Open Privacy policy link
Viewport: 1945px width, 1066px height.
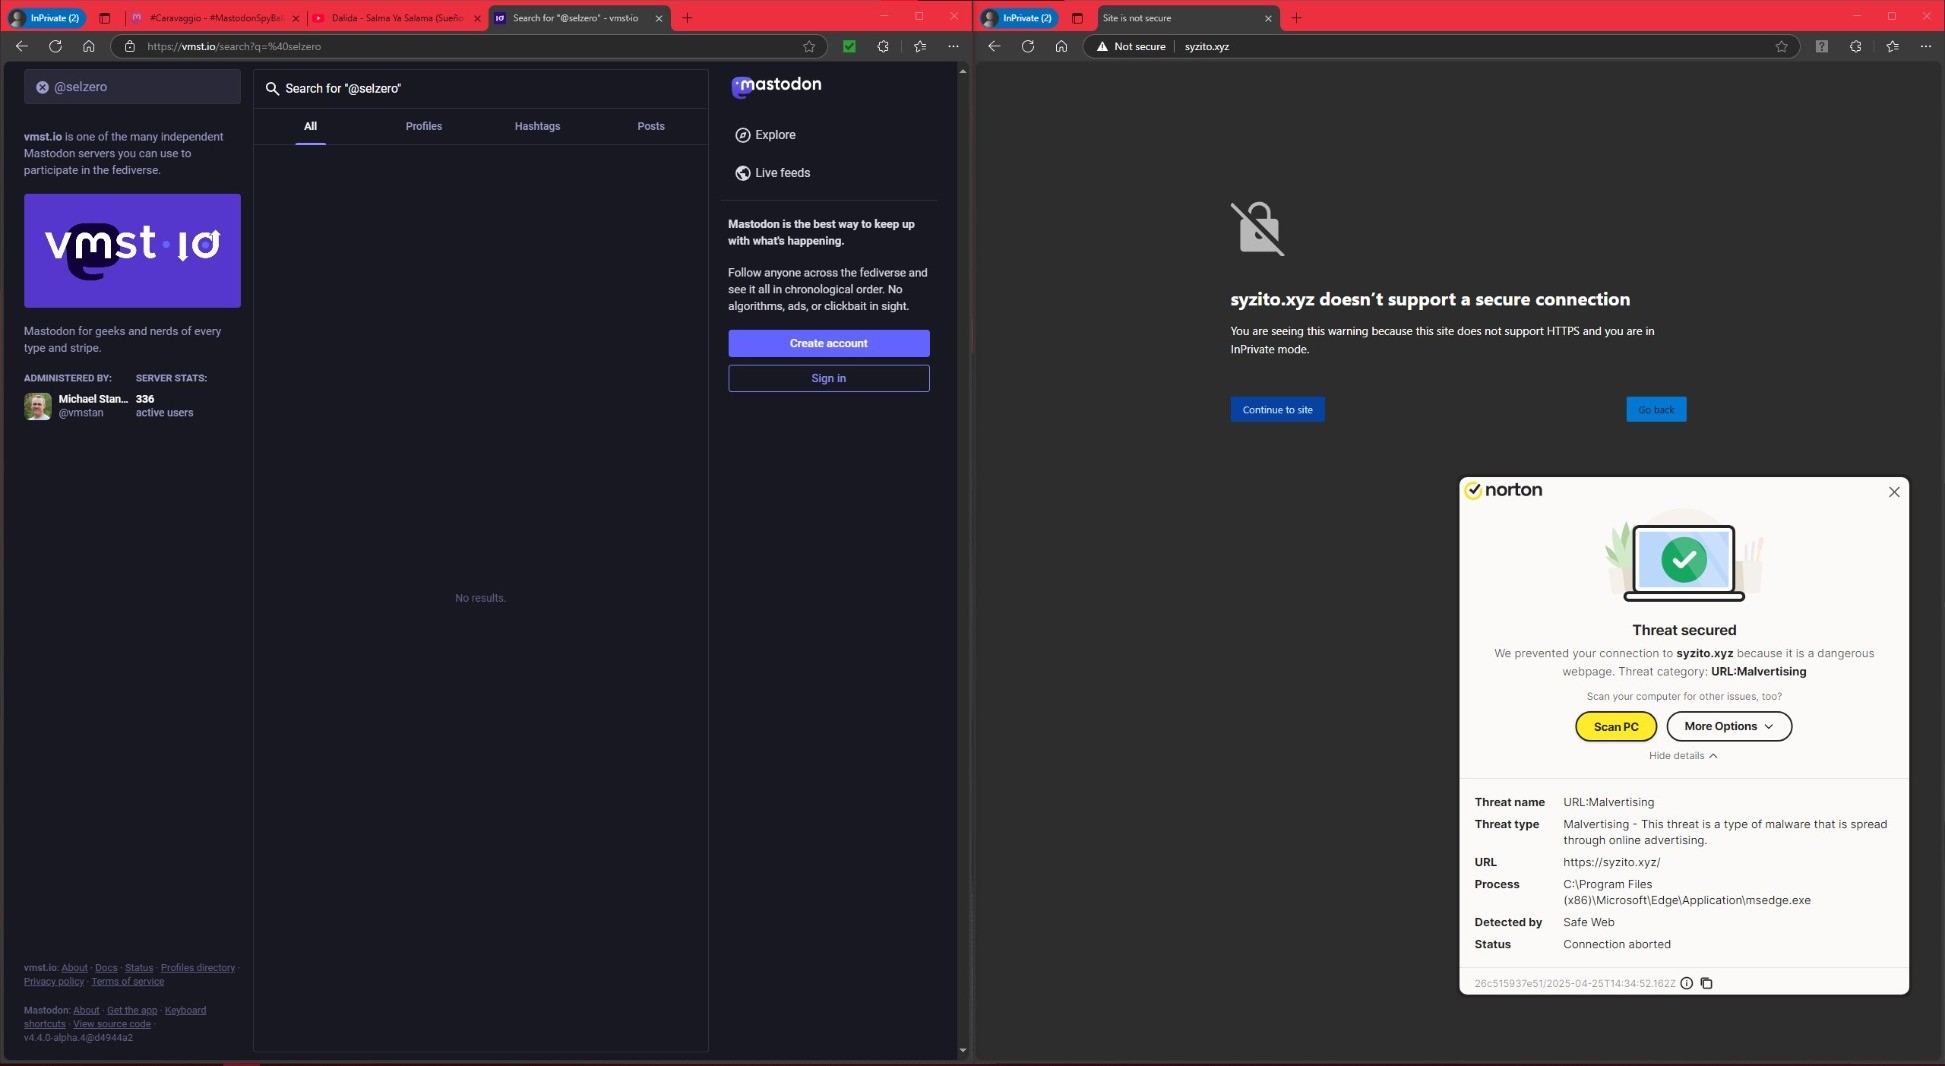(x=54, y=982)
